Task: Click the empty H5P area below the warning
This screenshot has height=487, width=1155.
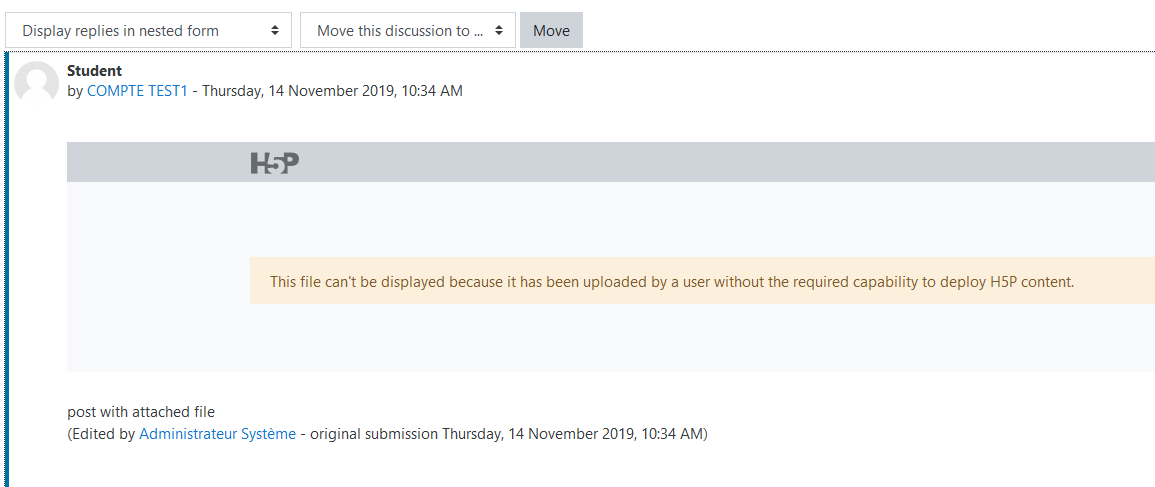Action: [611, 337]
